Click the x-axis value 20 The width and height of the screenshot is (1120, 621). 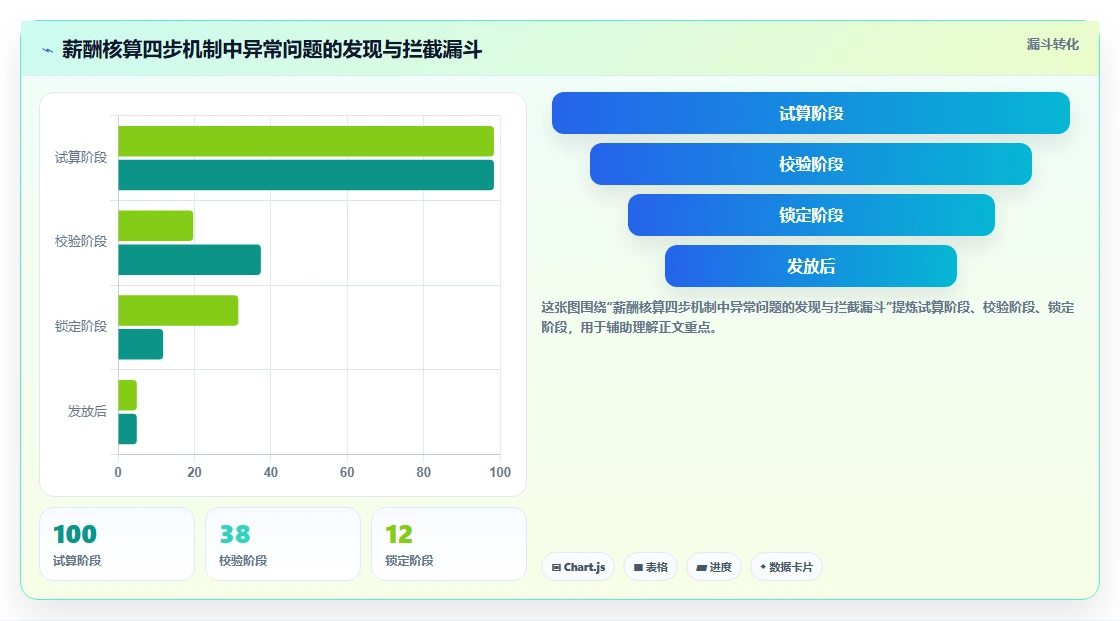coord(194,472)
